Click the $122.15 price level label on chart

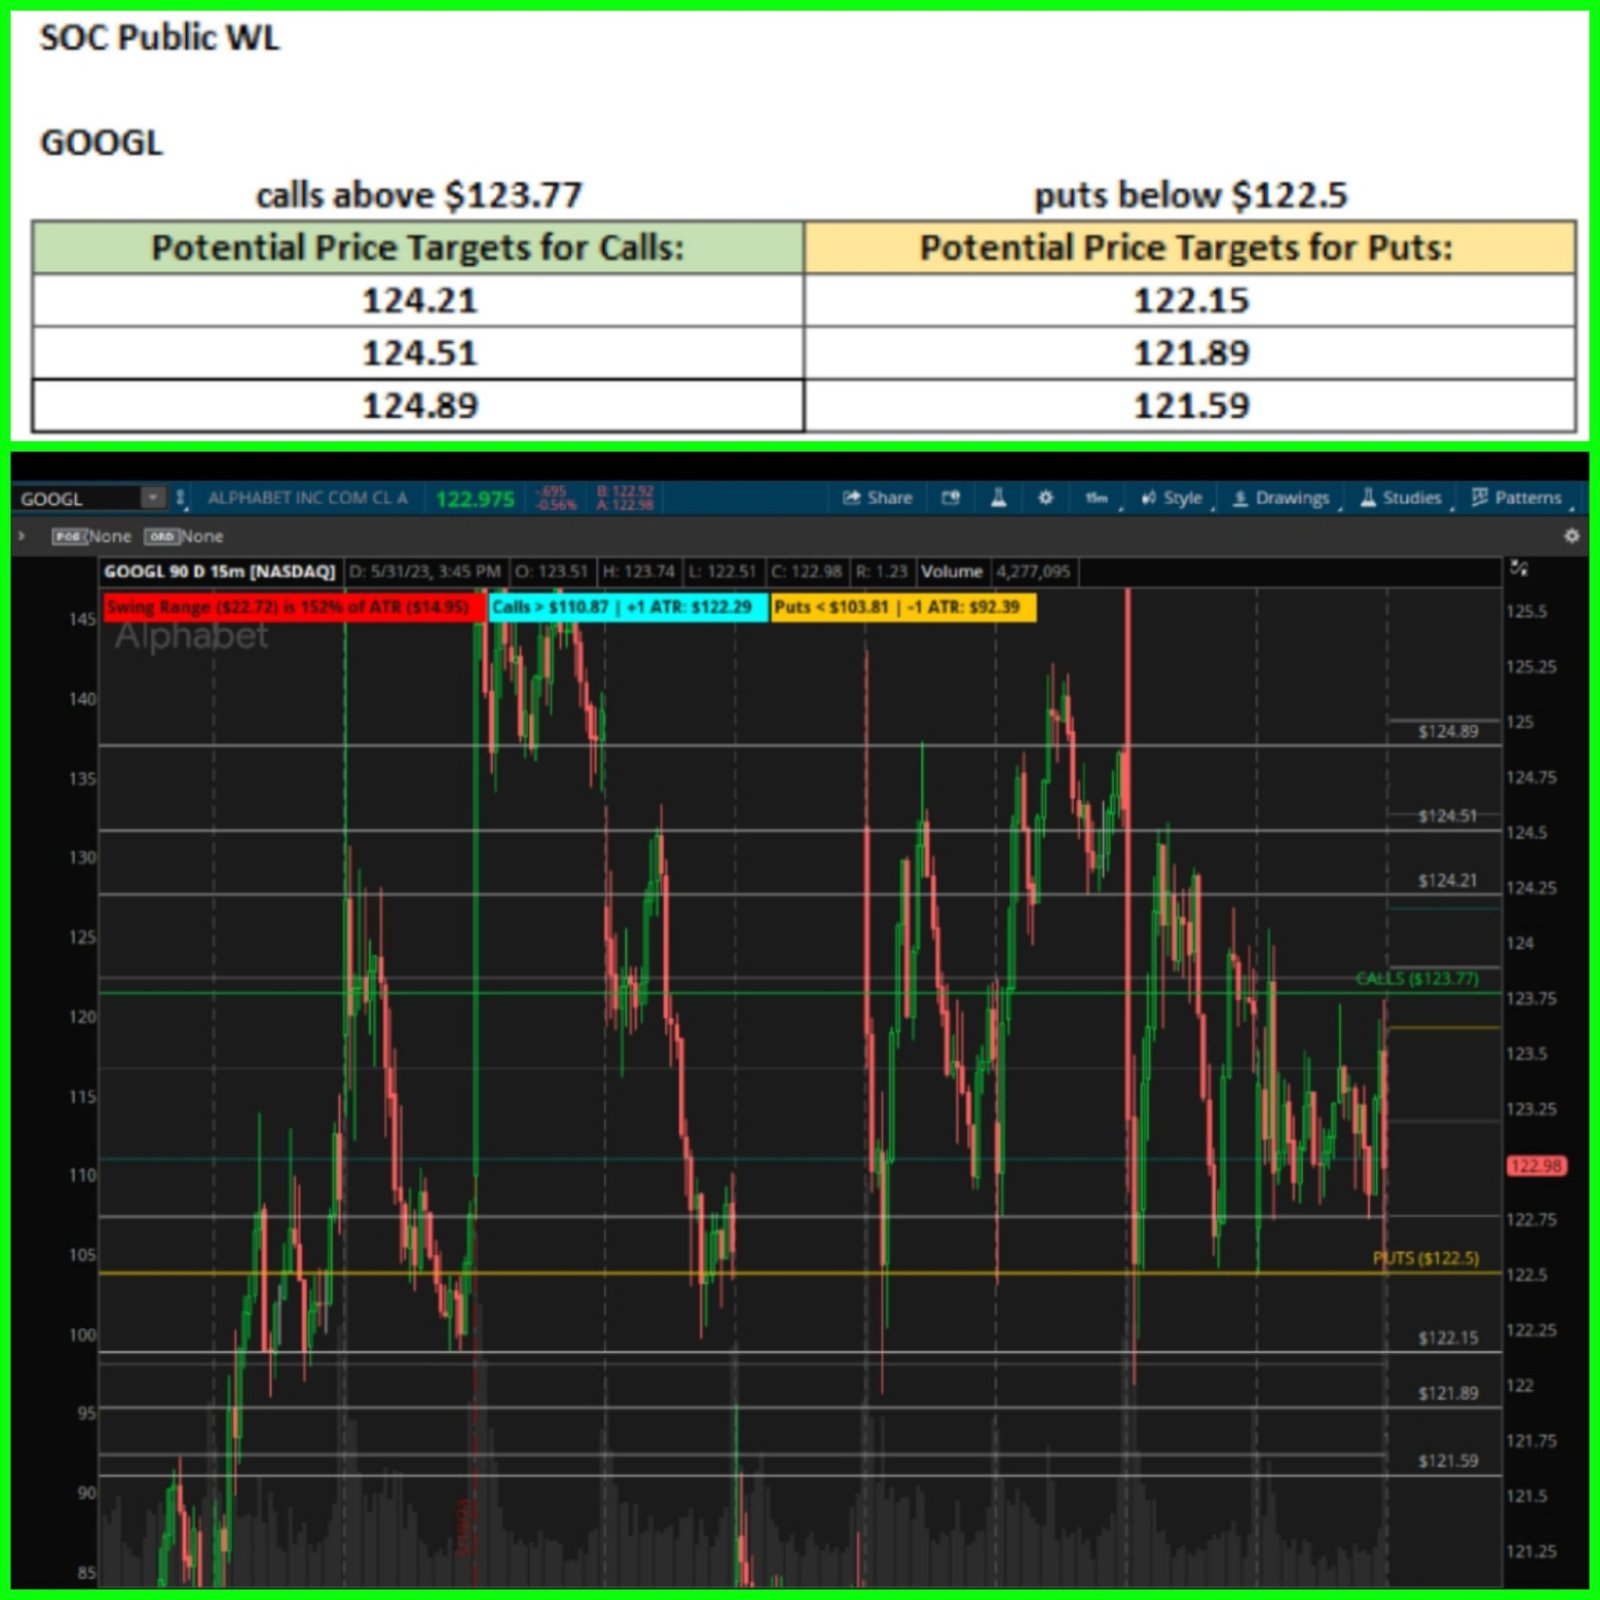click(x=1447, y=1338)
